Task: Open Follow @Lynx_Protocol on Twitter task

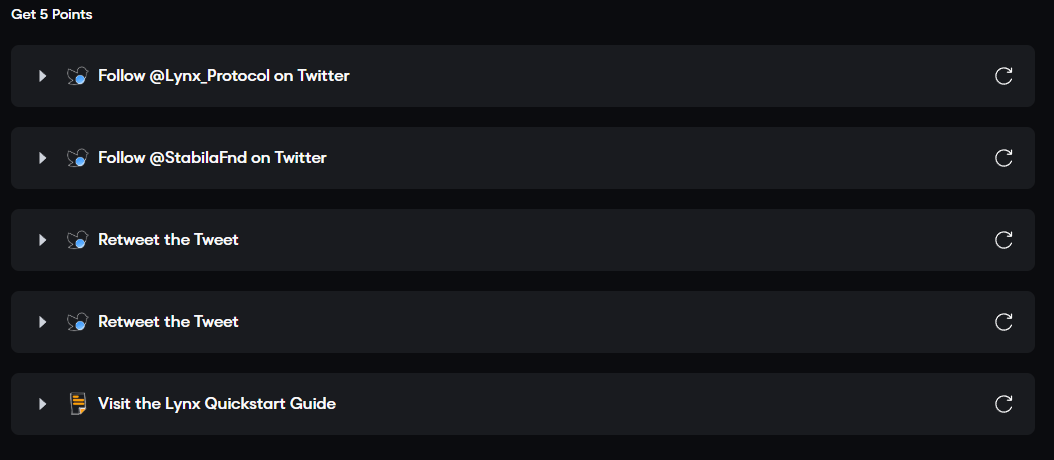Action: [523, 76]
